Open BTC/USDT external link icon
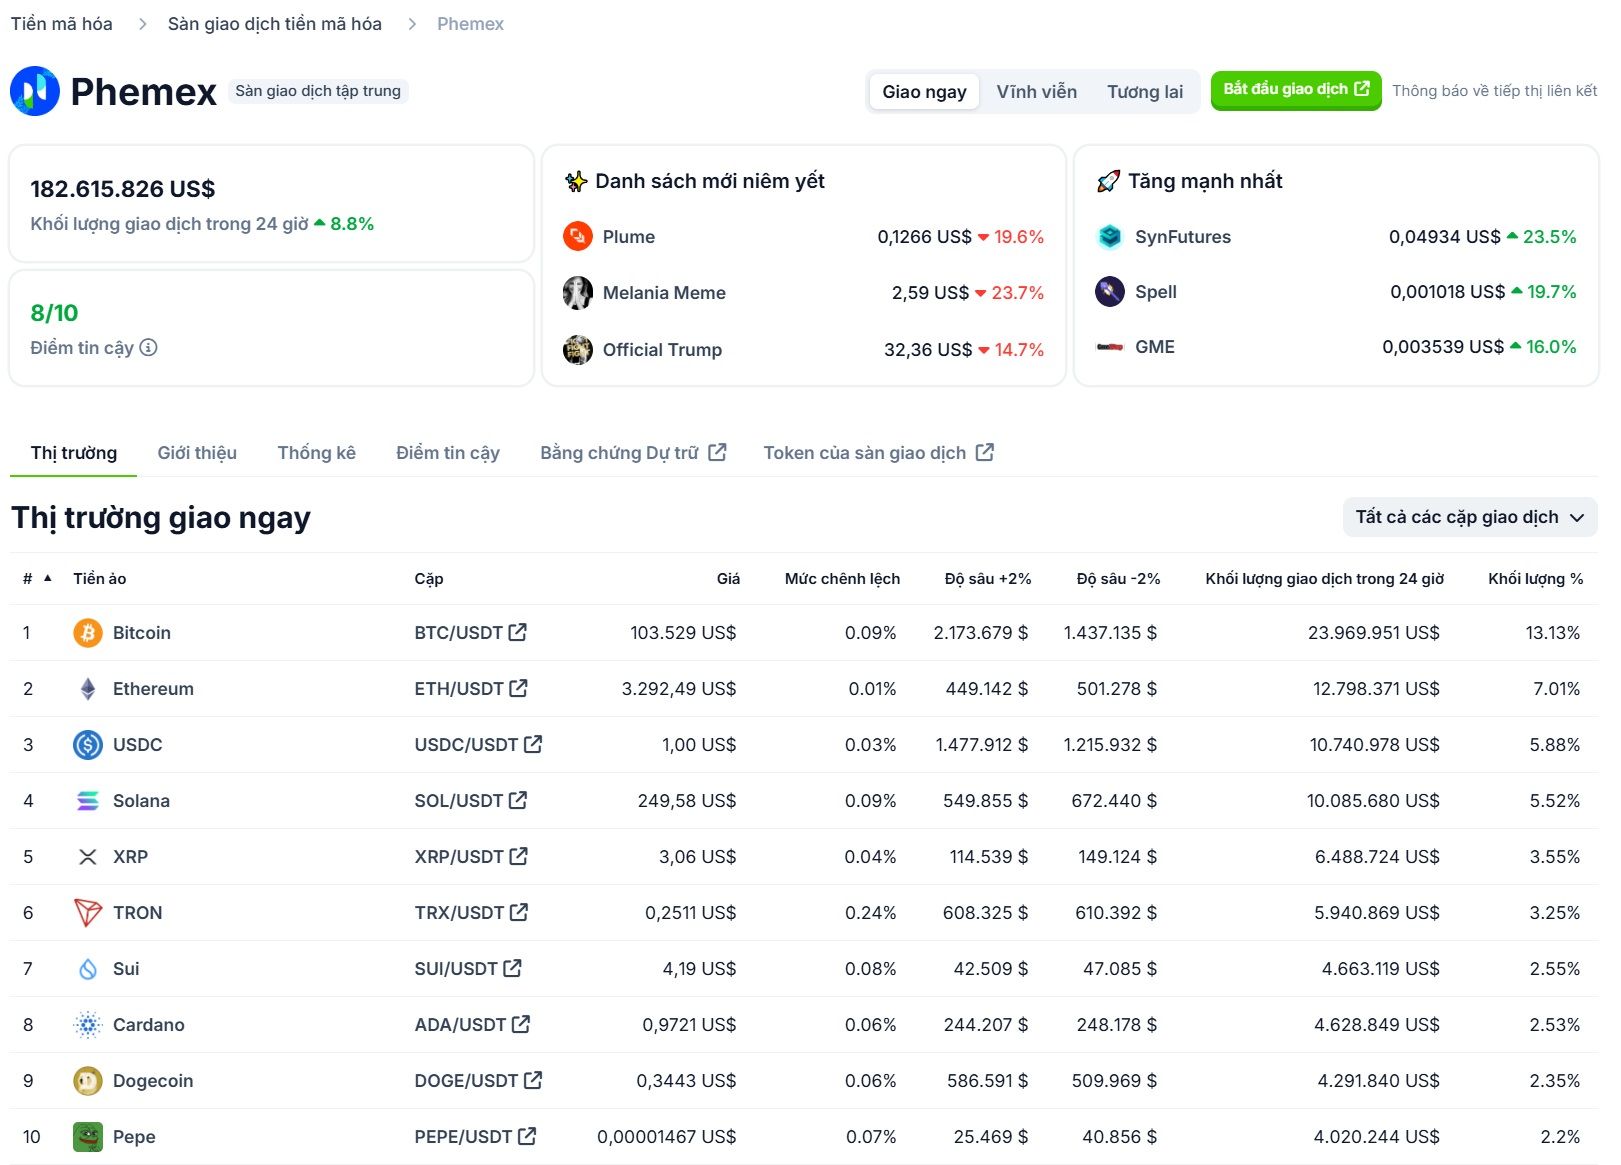1621x1165 pixels. pos(518,632)
